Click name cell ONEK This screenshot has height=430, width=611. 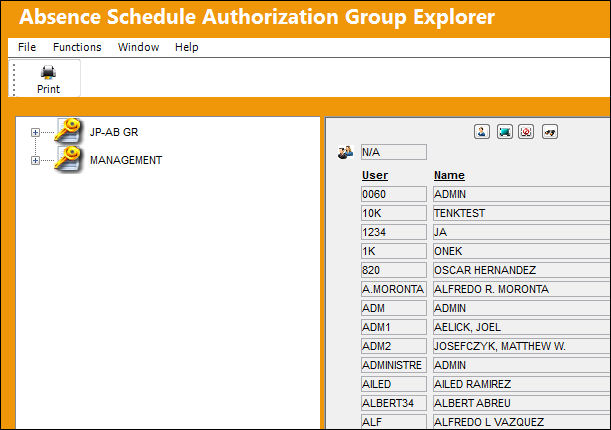[522, 251]
